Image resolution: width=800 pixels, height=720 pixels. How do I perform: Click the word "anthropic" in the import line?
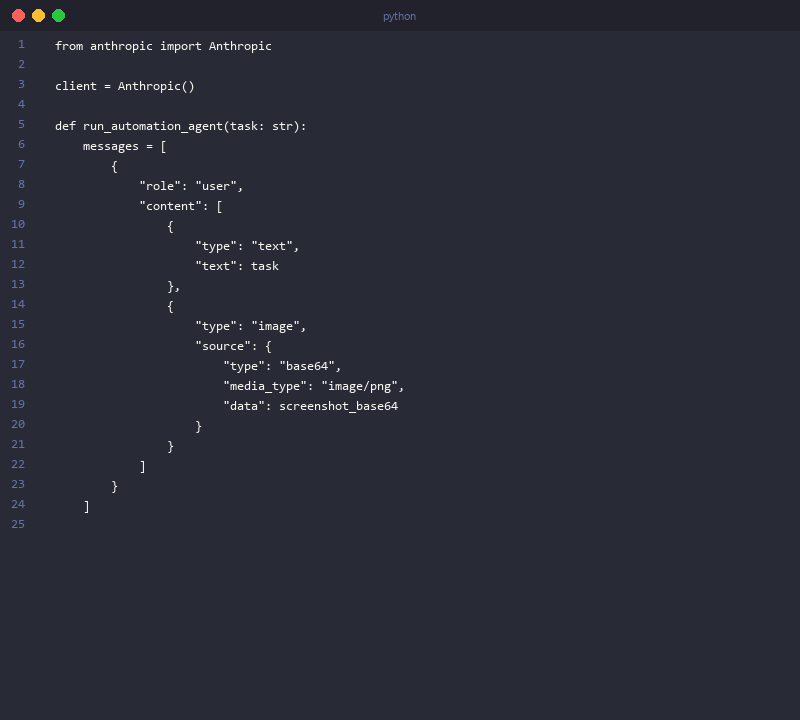121,46
